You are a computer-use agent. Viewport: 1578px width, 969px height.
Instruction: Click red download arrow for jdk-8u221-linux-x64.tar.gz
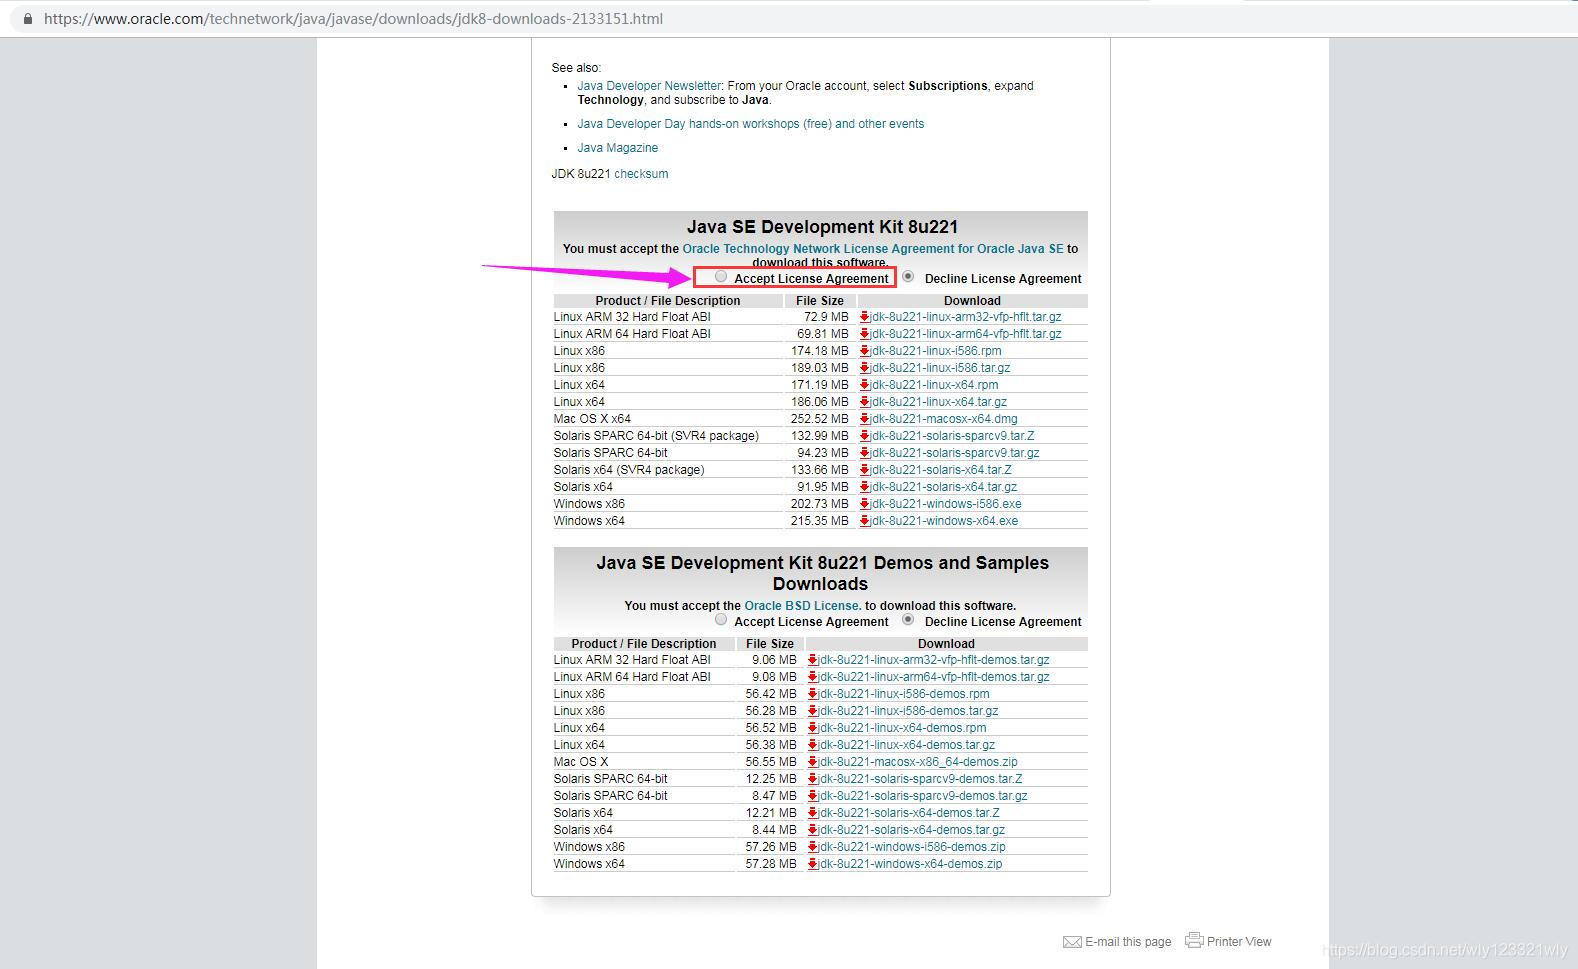pos(865,402)
